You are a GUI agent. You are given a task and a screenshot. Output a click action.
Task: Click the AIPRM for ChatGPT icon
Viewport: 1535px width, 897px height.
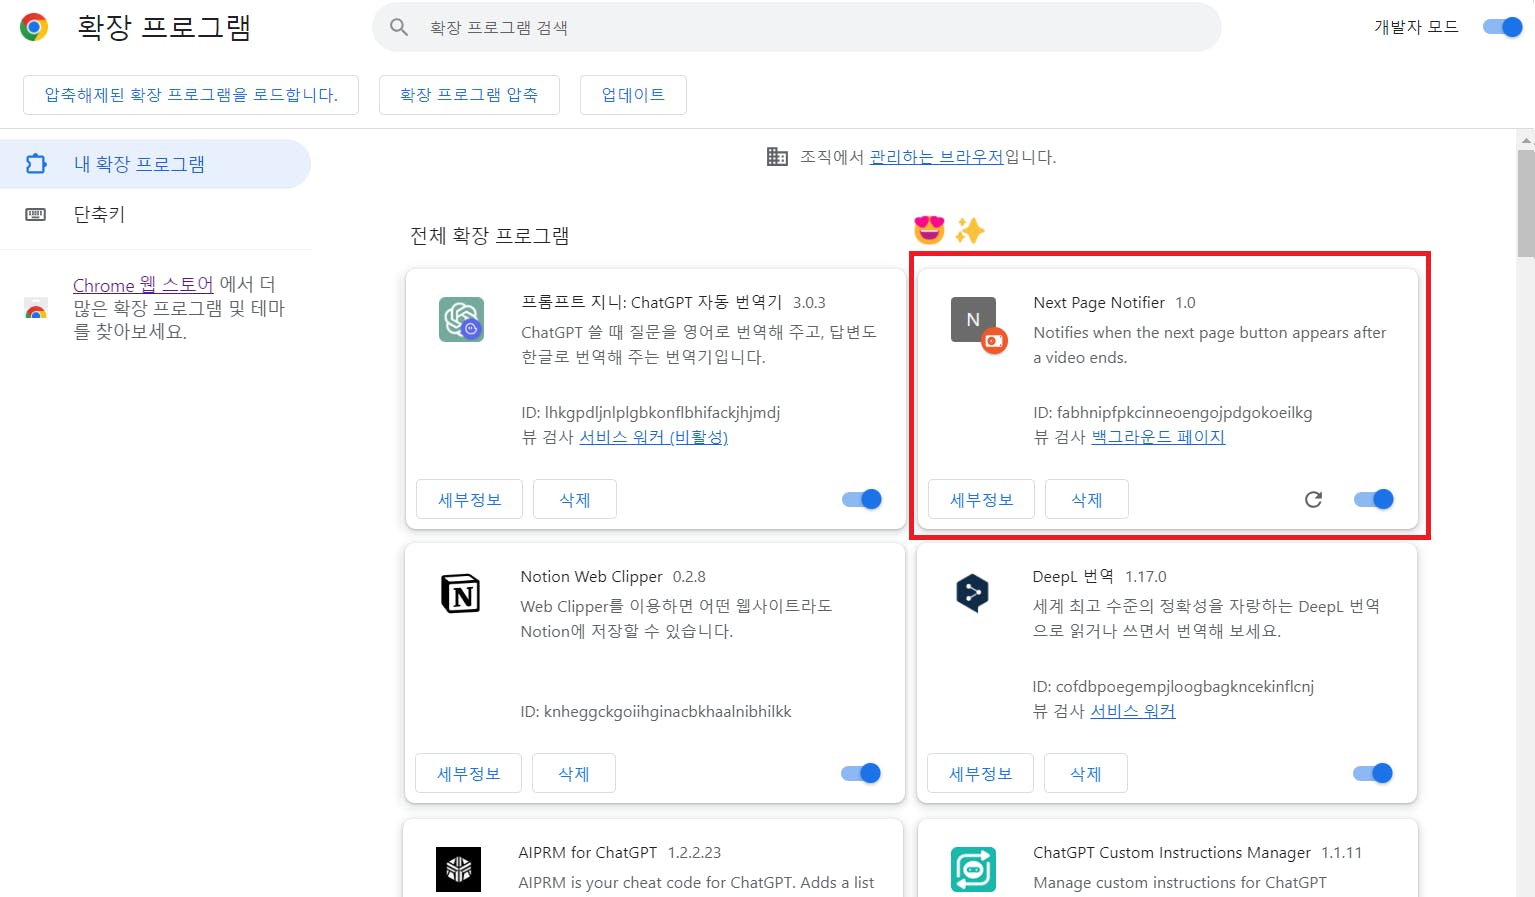(x=458, y=869)
